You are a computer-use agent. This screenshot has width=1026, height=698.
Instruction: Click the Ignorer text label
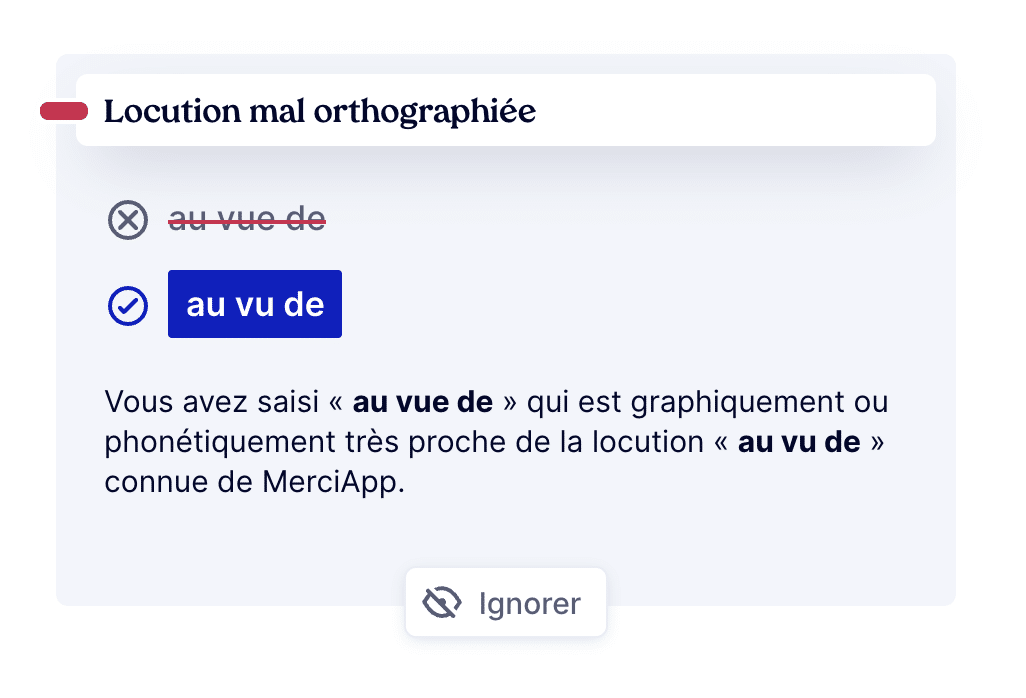[529, 603]
